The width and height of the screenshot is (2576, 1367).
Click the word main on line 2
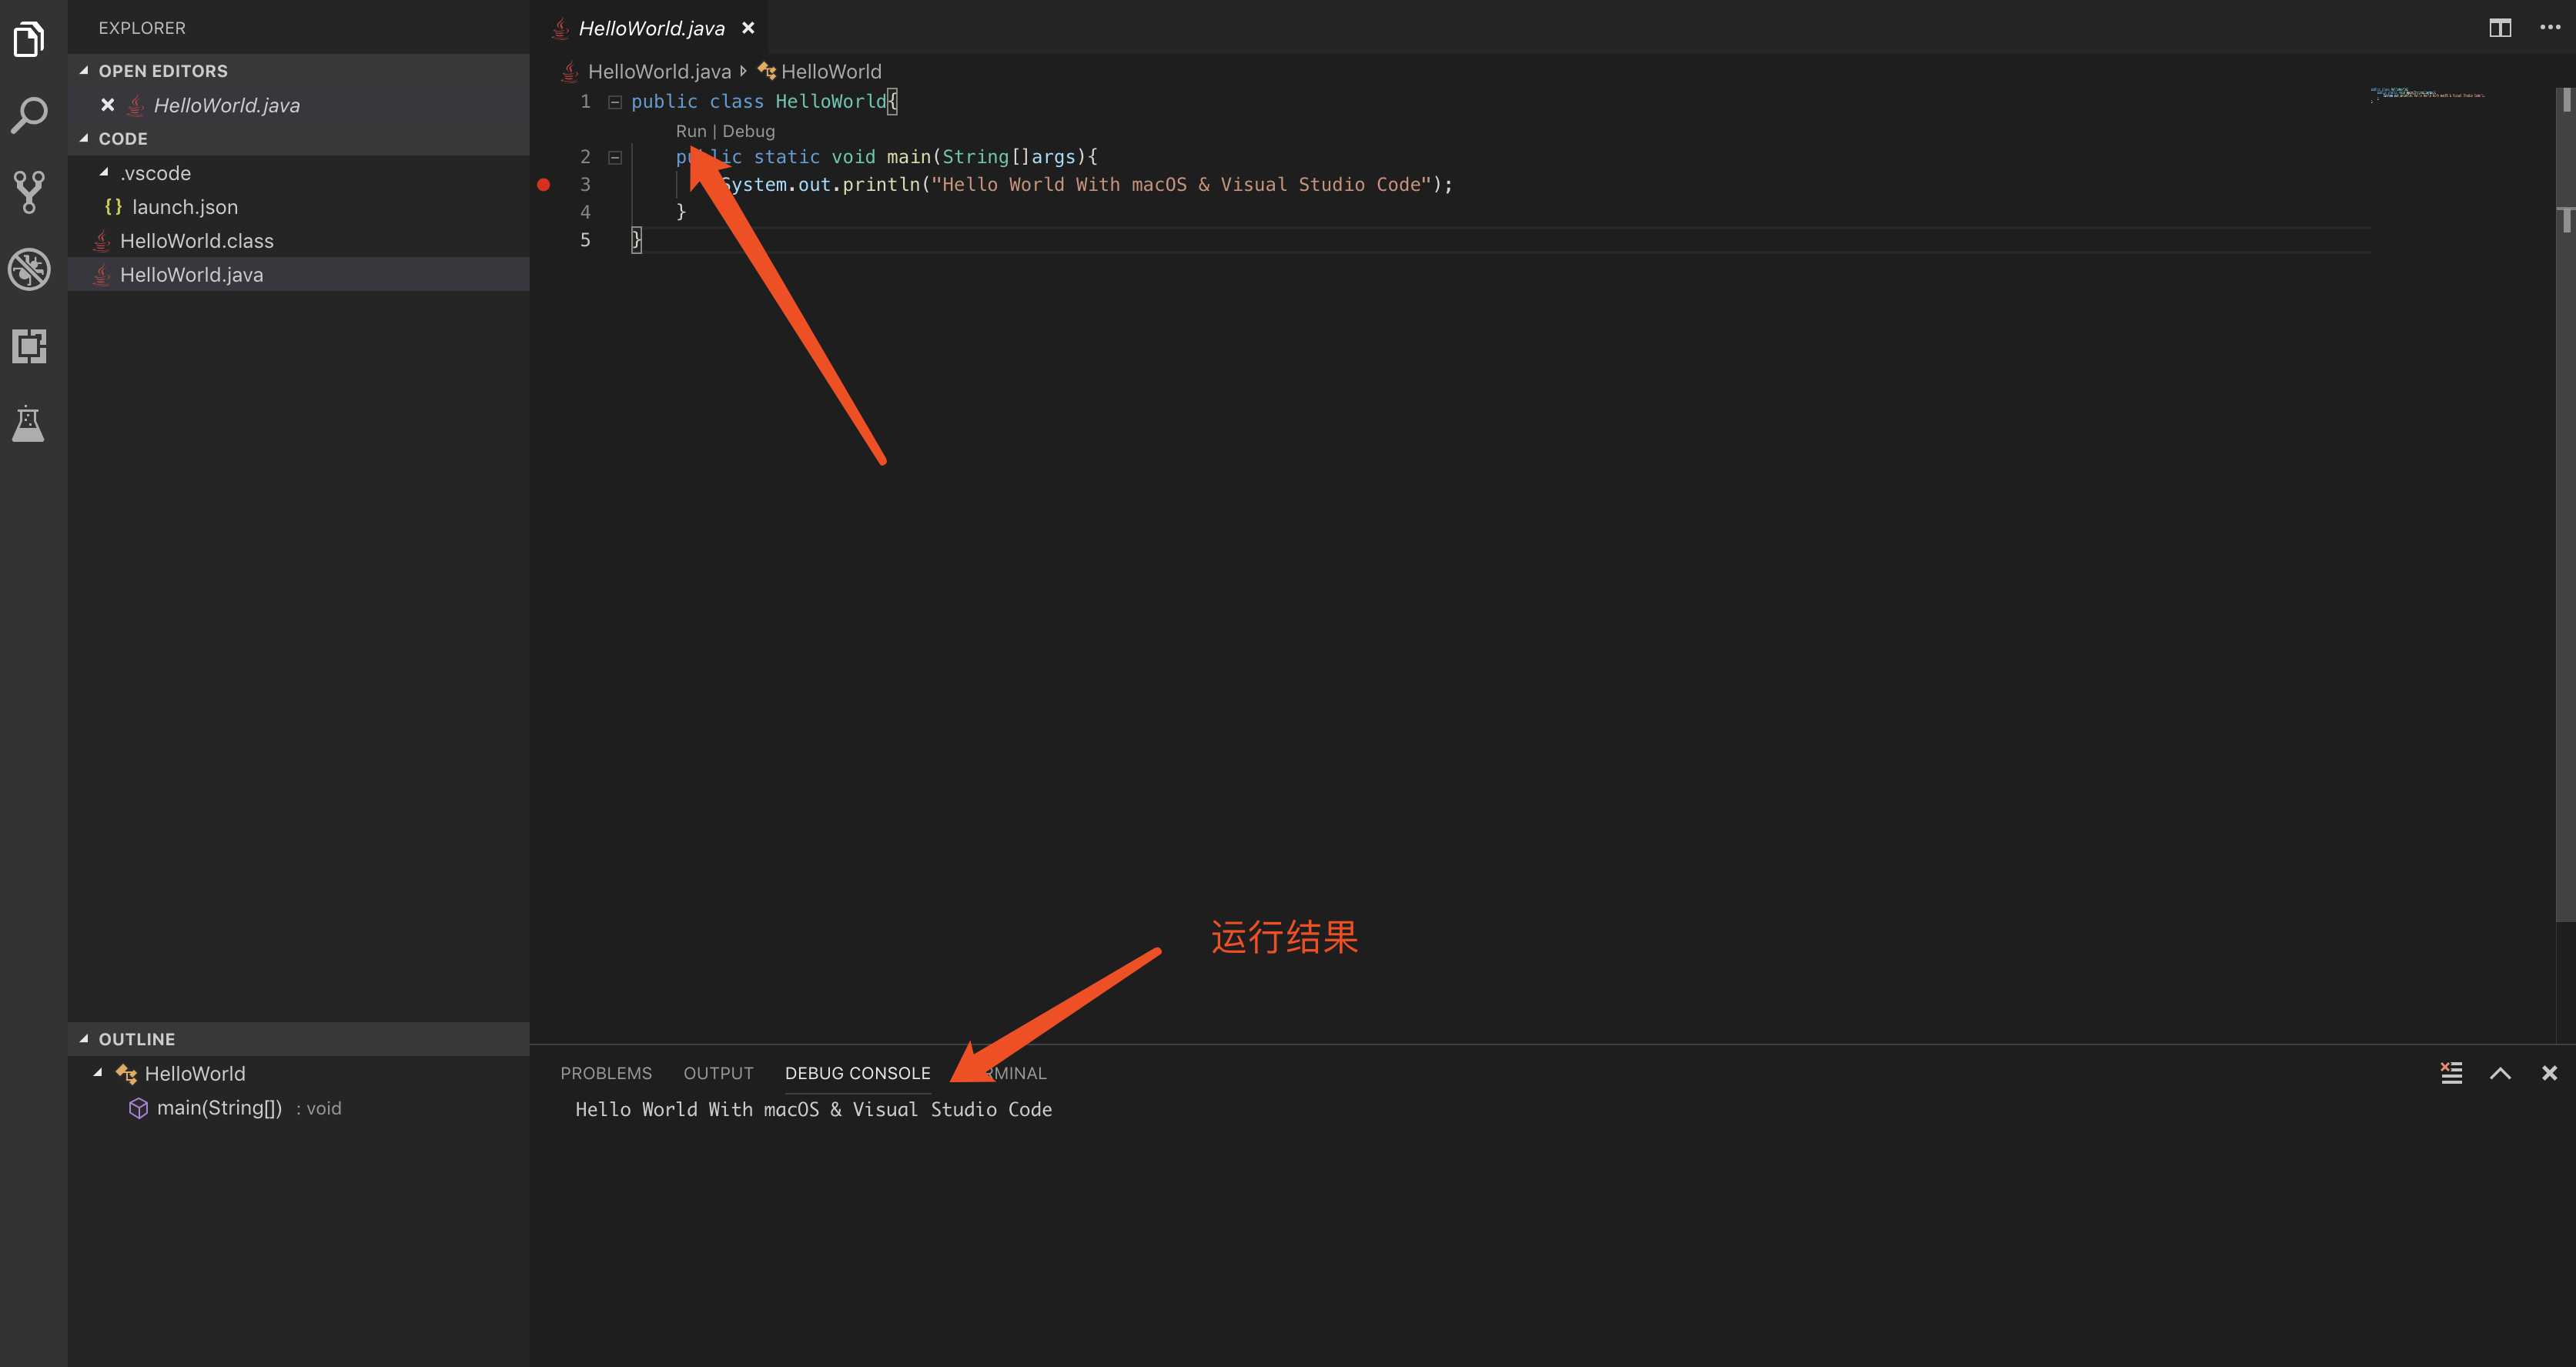click(908, 157)
